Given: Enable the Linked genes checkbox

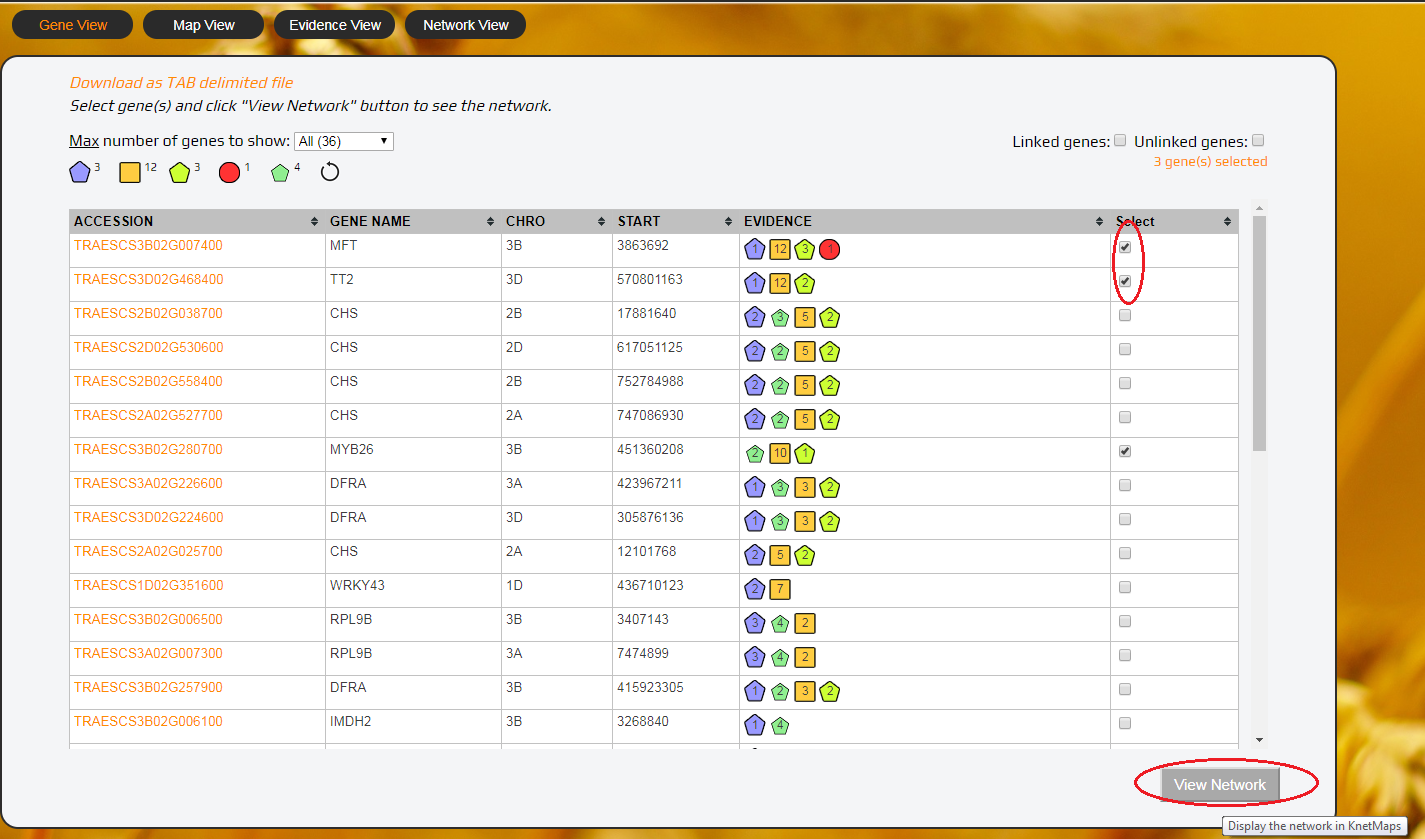Looking at the screenshot, I should [x=1120, y=140].
